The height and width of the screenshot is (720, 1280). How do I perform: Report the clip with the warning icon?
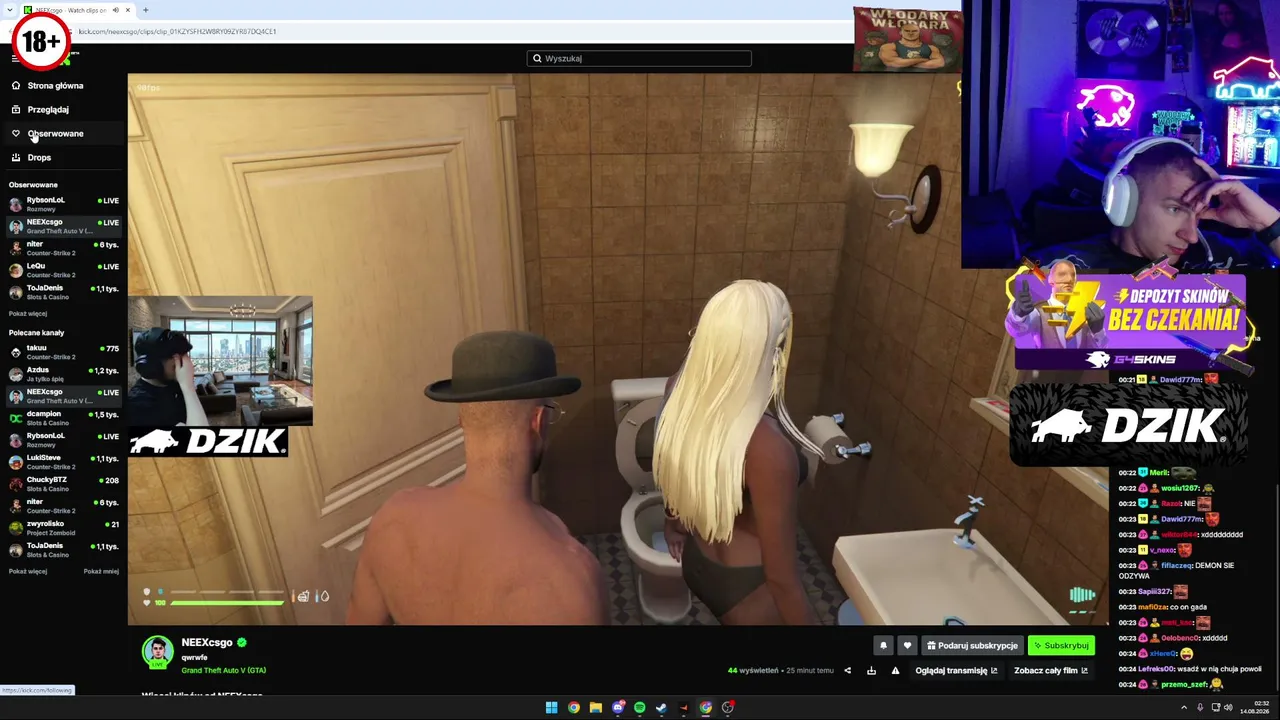point(895,671)
